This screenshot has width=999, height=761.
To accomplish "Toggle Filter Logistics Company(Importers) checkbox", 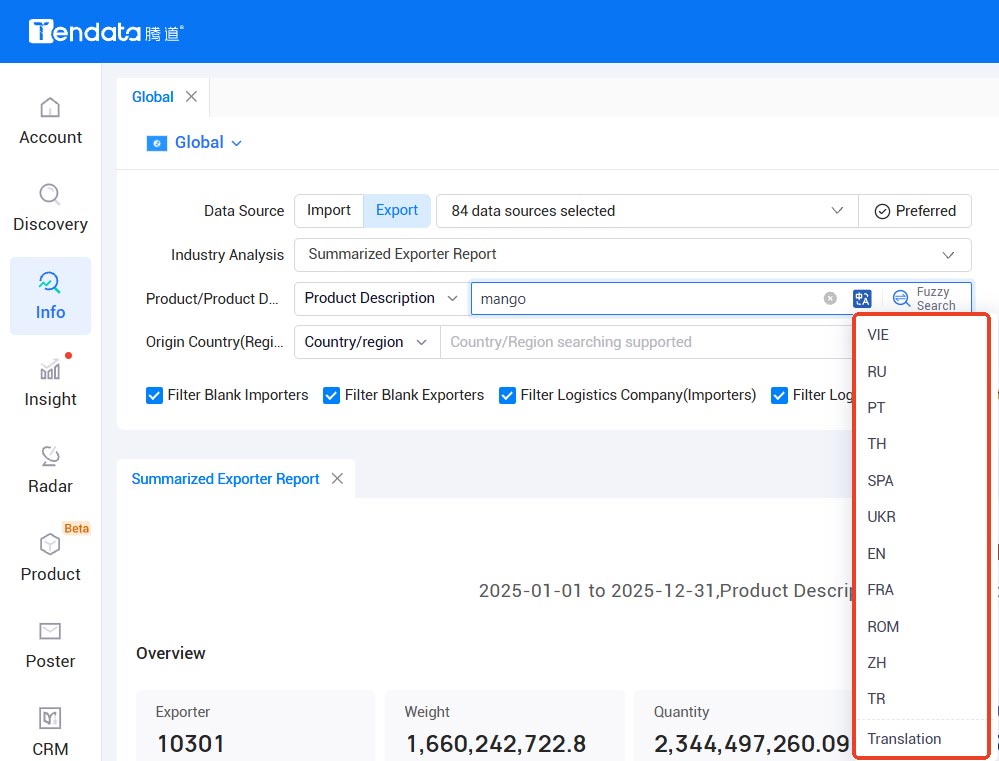I will point(507,395).
